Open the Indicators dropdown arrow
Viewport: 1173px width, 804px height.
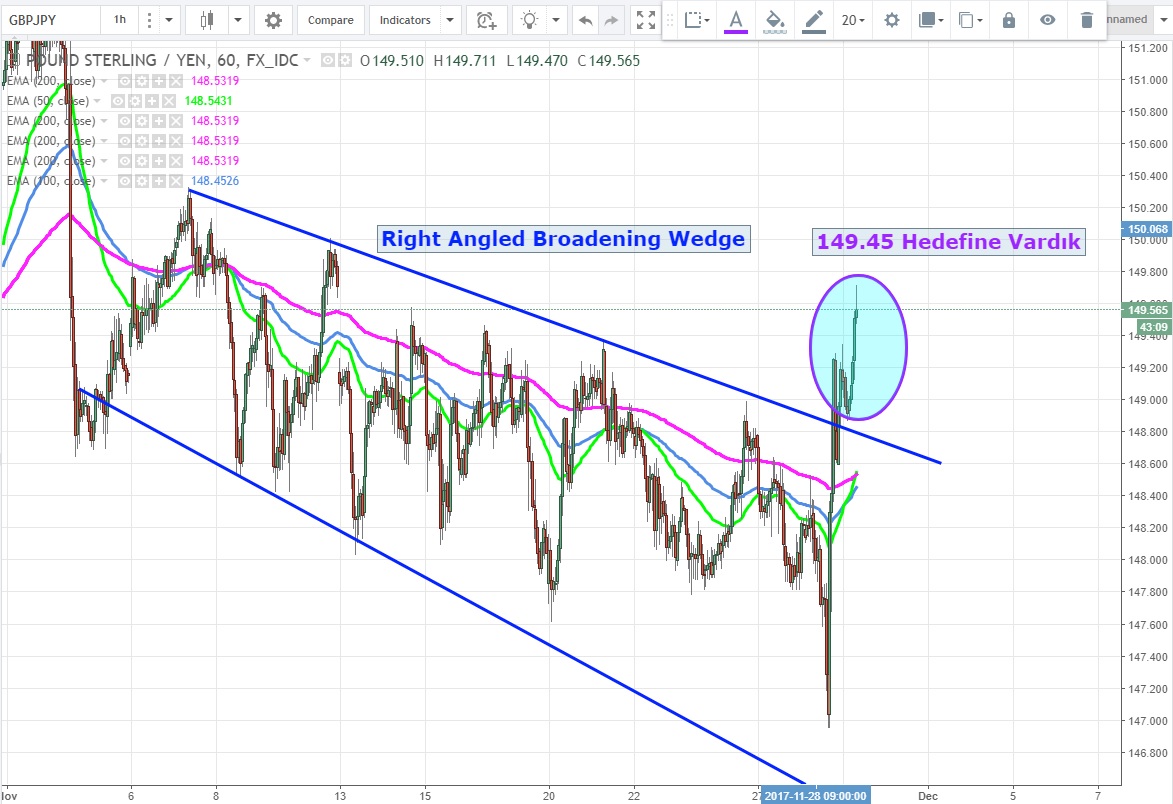(449, 20)
